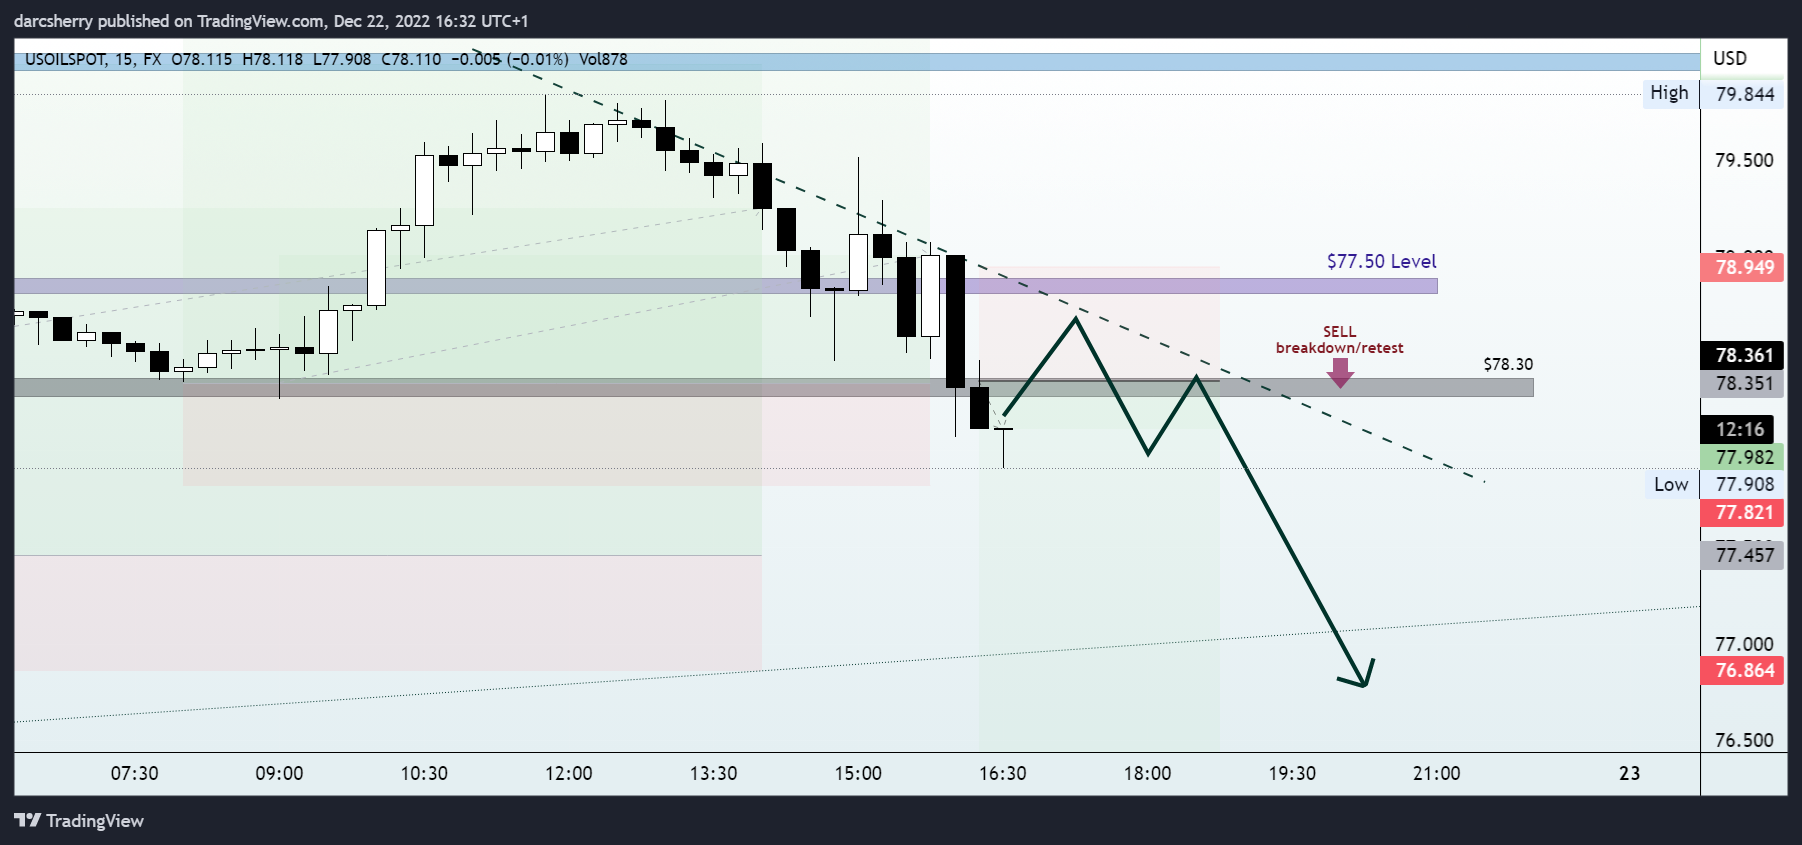The width and height of the screenshot is (1802, 845).
Task: Click the 19:30 time axis label
Action: point(1292,773)
